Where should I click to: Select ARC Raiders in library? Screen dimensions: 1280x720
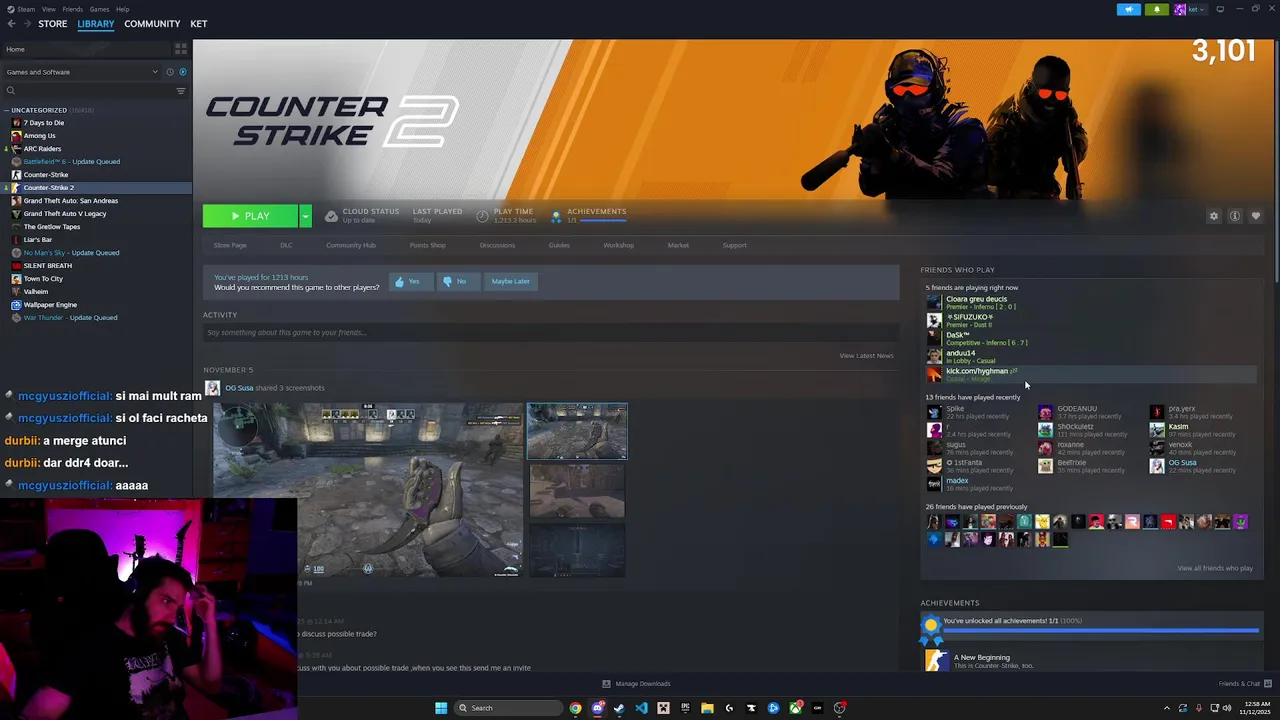[x=42, y=149]
